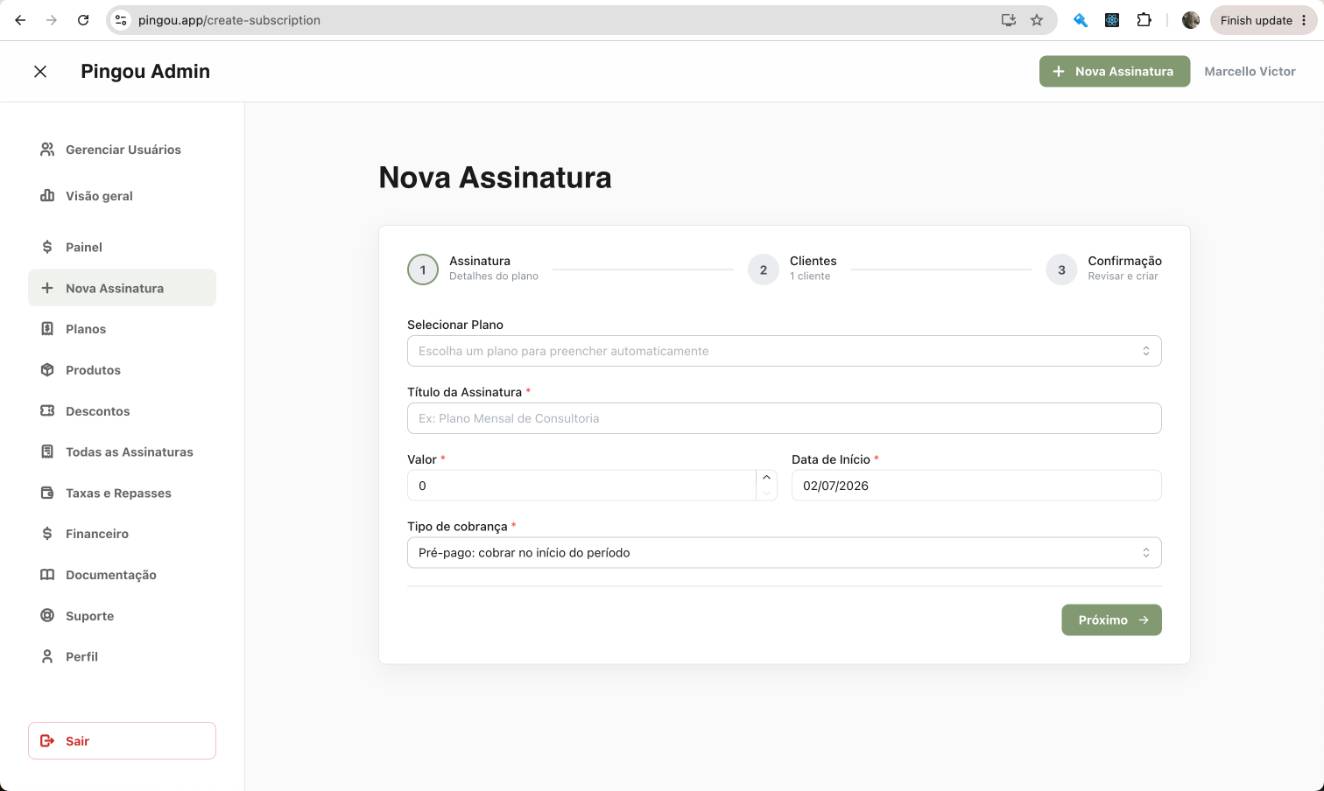1324x791 pixels.
Task: Bookmark this page with the star icon
Action: point(1037,20)
